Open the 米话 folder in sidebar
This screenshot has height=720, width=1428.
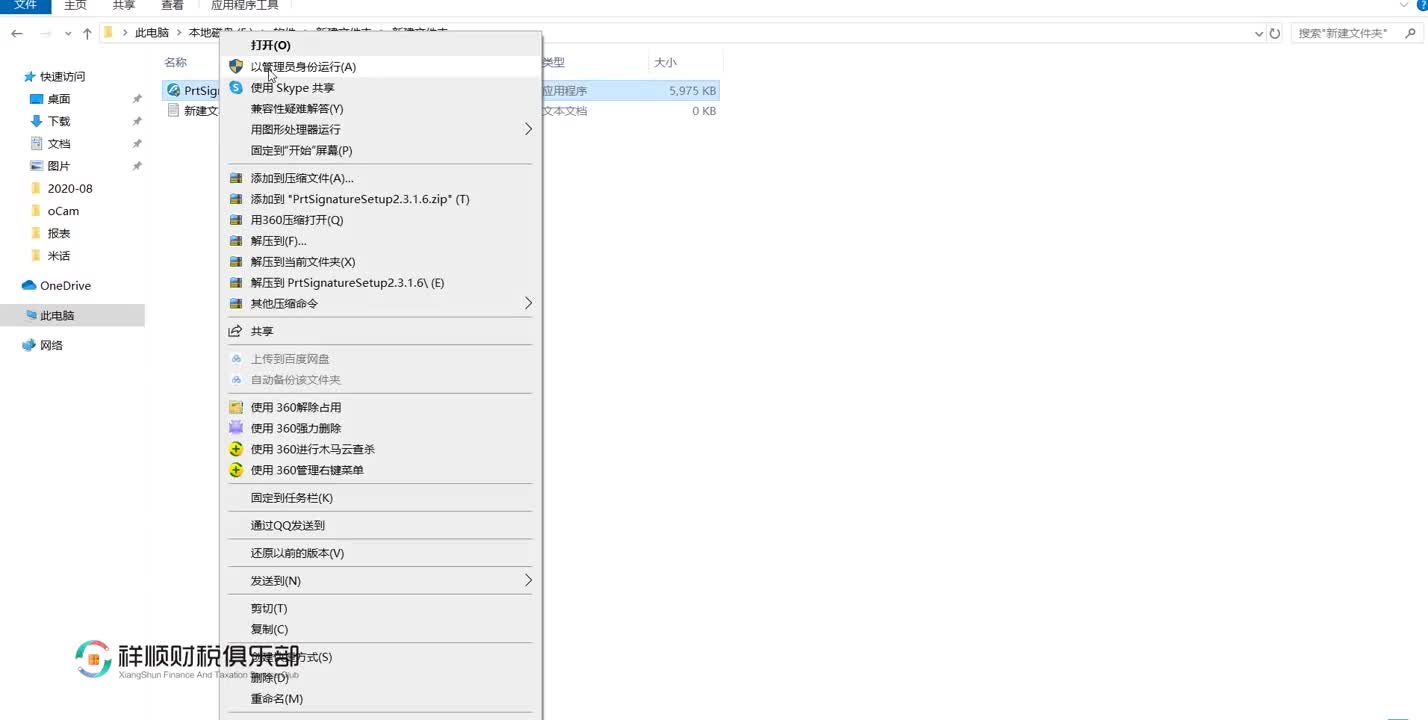tap(59, 256)
